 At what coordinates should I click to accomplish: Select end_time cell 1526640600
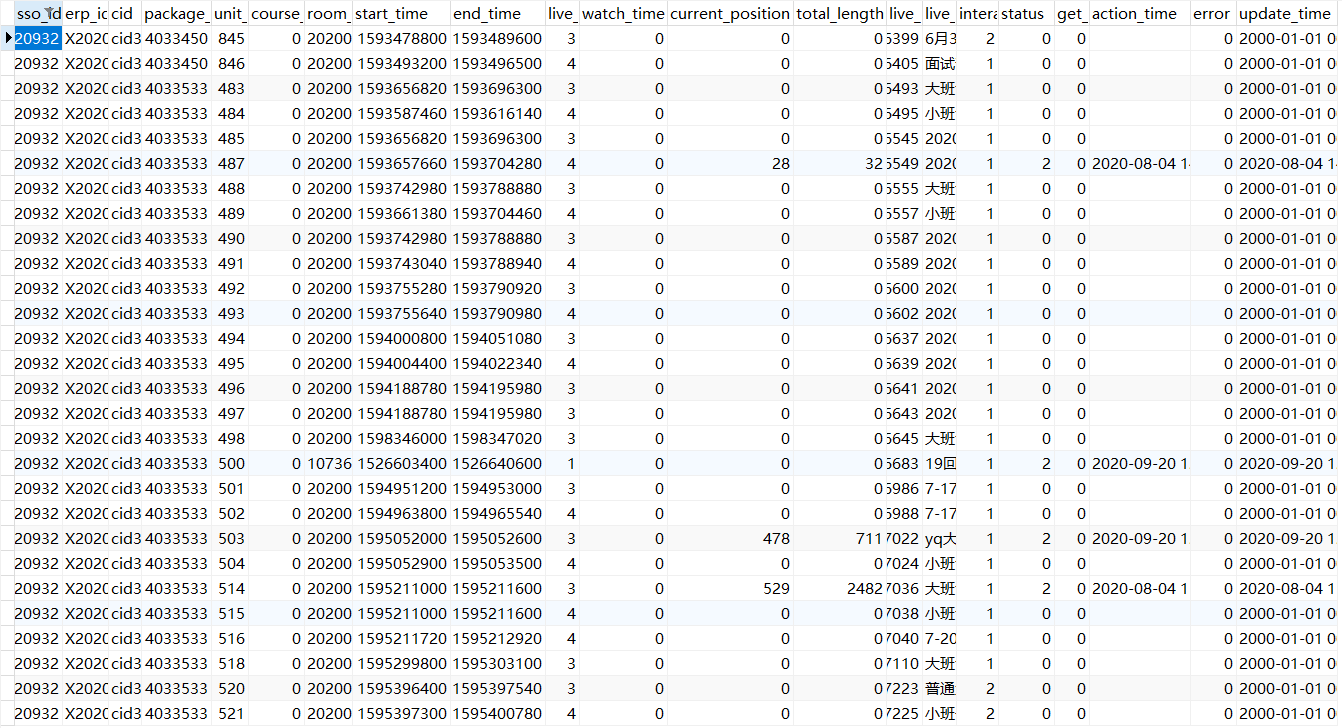tap(497, 463)
